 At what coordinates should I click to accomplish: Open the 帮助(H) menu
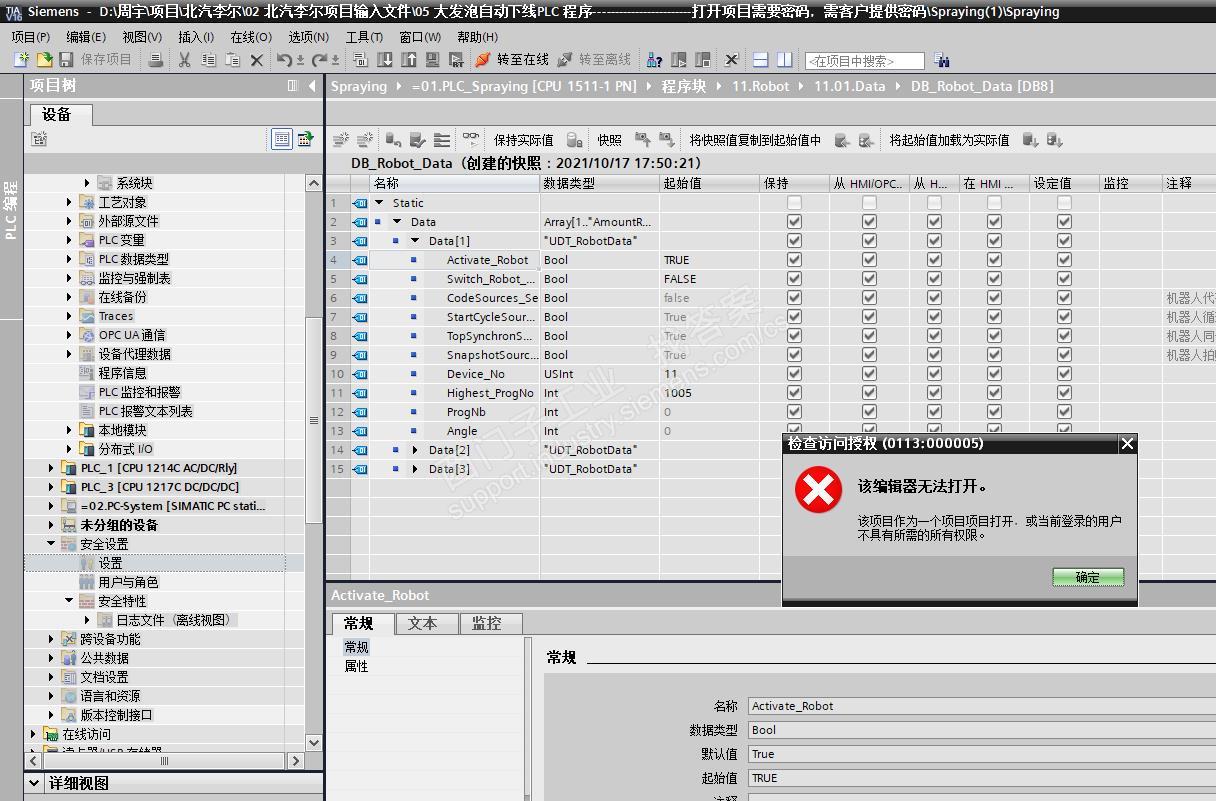[x=477, y=36]
